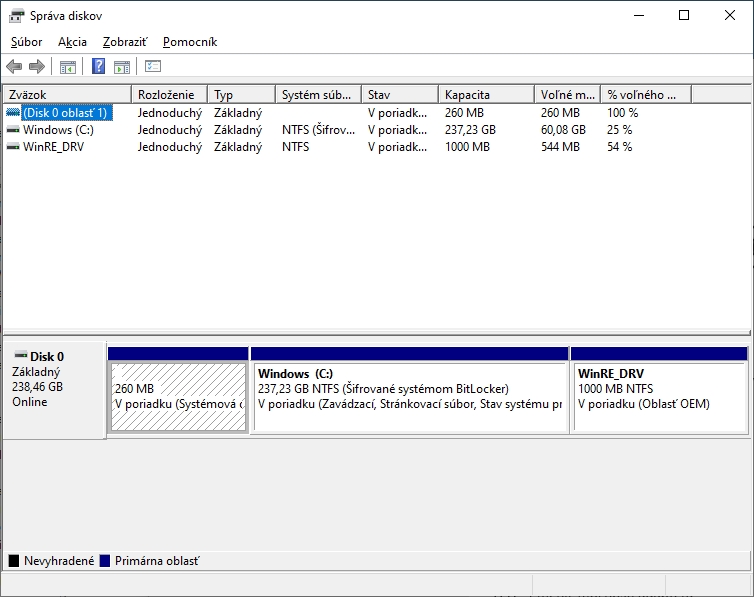Click the Forward arrow toolbar icon
This screenshot has height=597, width=754.
tap(37, 67)
